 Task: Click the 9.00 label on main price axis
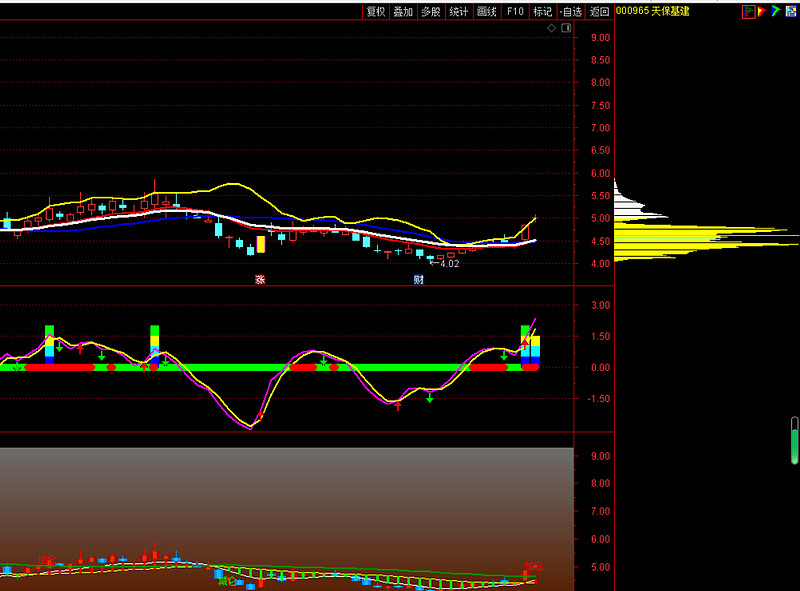coord(601,38)
